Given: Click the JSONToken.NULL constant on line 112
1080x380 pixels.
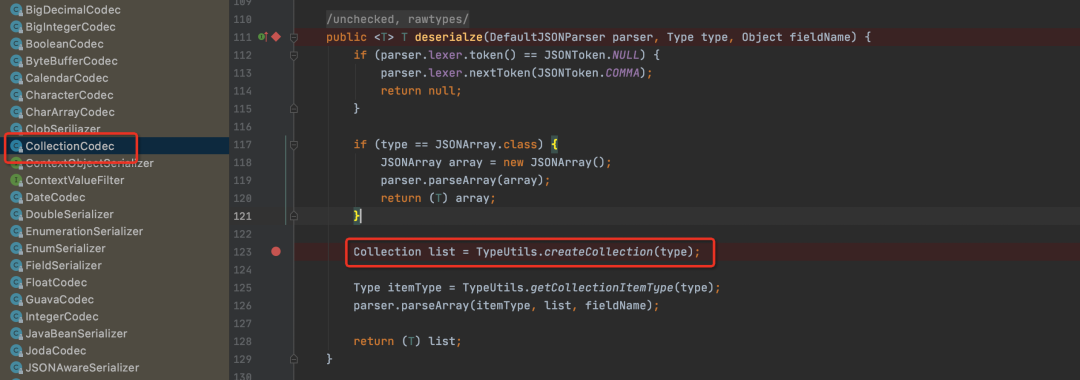Looking at the screenshot, I should 591,54.
